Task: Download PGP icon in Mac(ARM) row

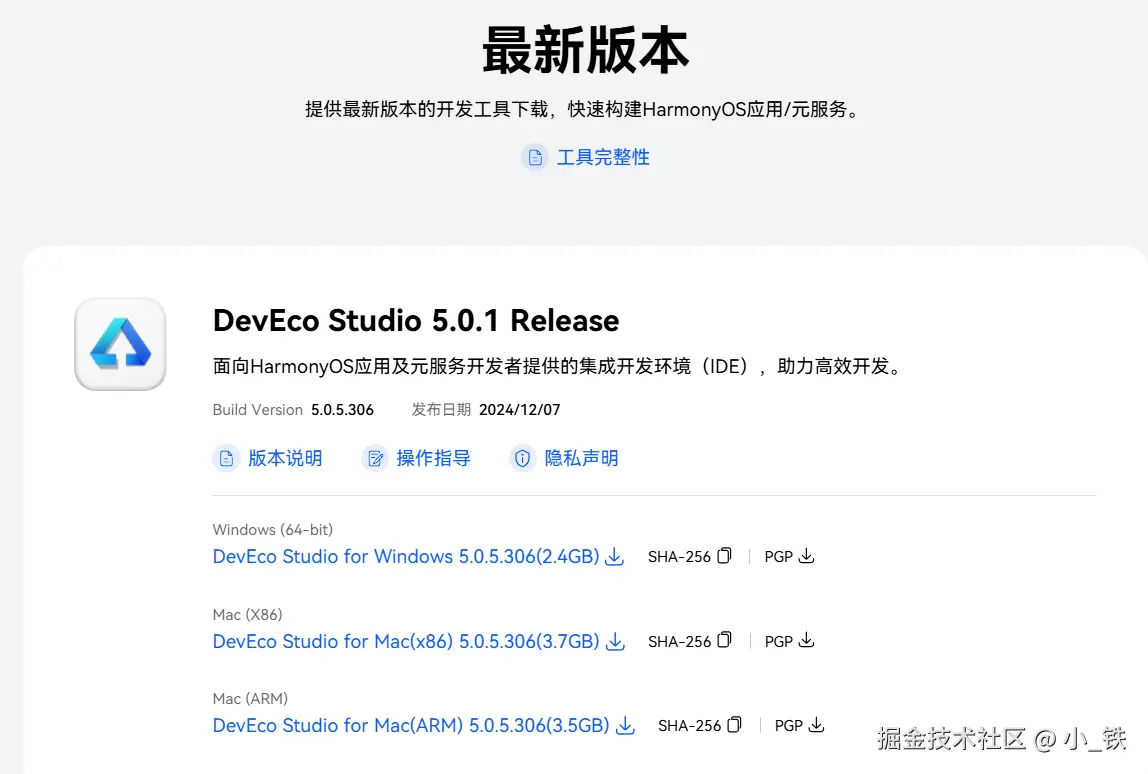Action: tap(816, 725)
